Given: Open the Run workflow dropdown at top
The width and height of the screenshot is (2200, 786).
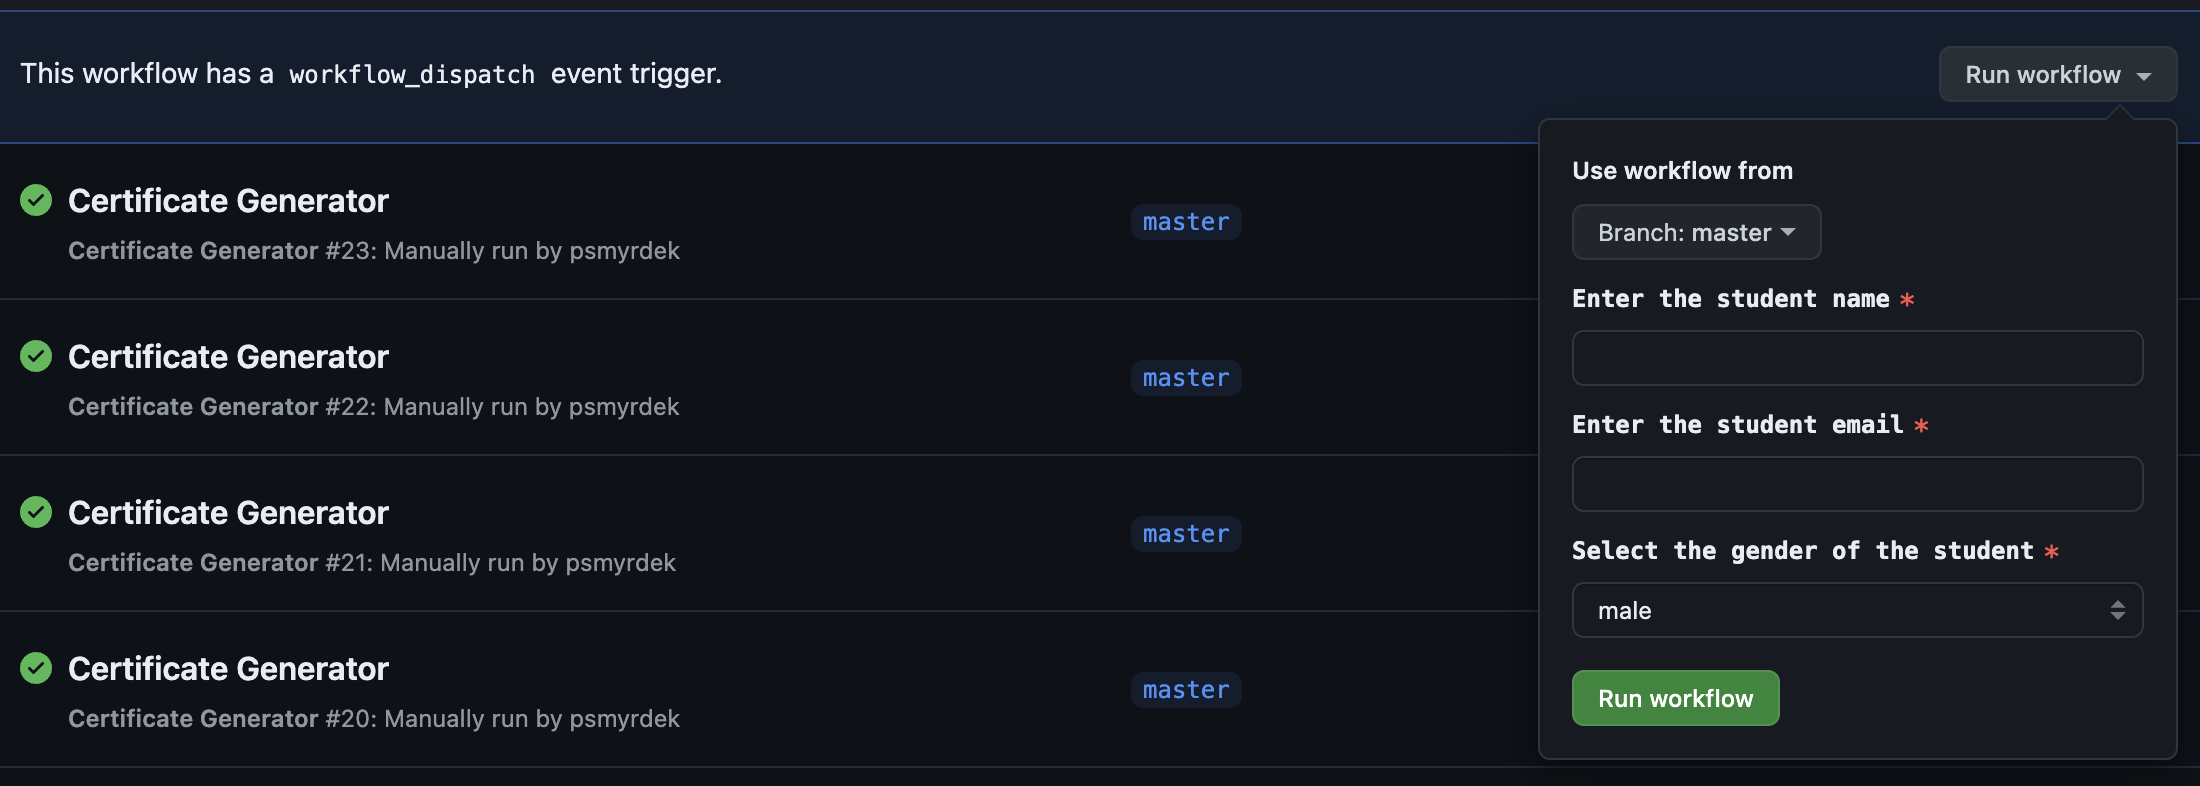Looking at the screenshot, I should point(2057,75).
